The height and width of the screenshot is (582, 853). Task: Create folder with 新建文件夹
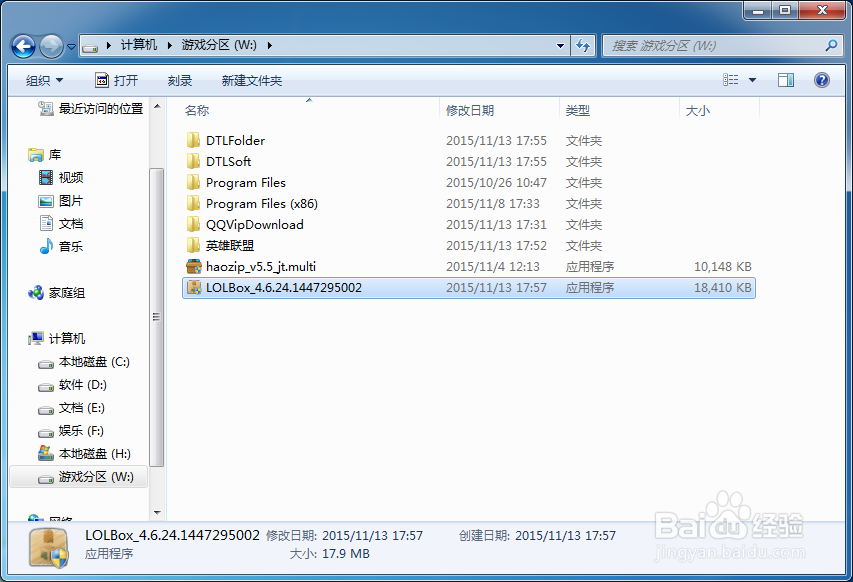(x=251, y=81)
